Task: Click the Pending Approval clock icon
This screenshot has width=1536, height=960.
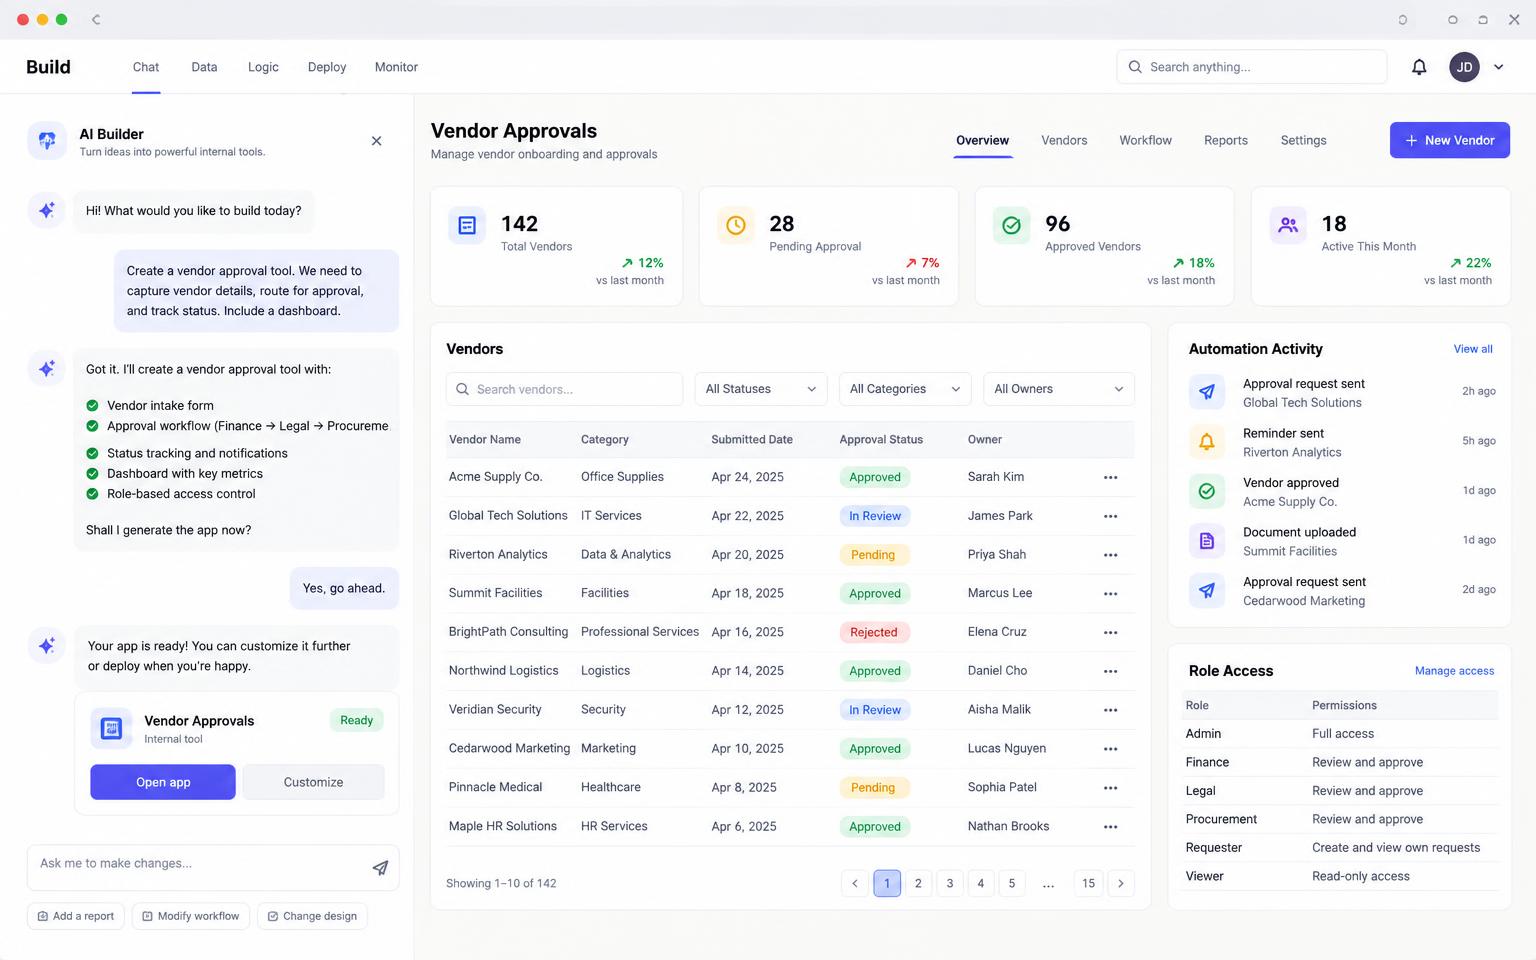Action: (x=735, y=226)
